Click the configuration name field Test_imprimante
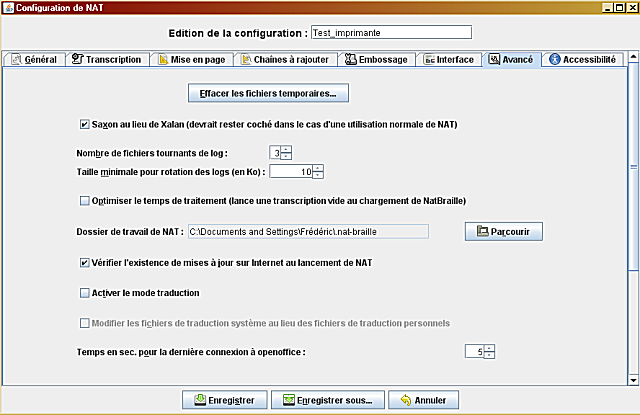This screenshot has height=415, width=640. [391, 33]
